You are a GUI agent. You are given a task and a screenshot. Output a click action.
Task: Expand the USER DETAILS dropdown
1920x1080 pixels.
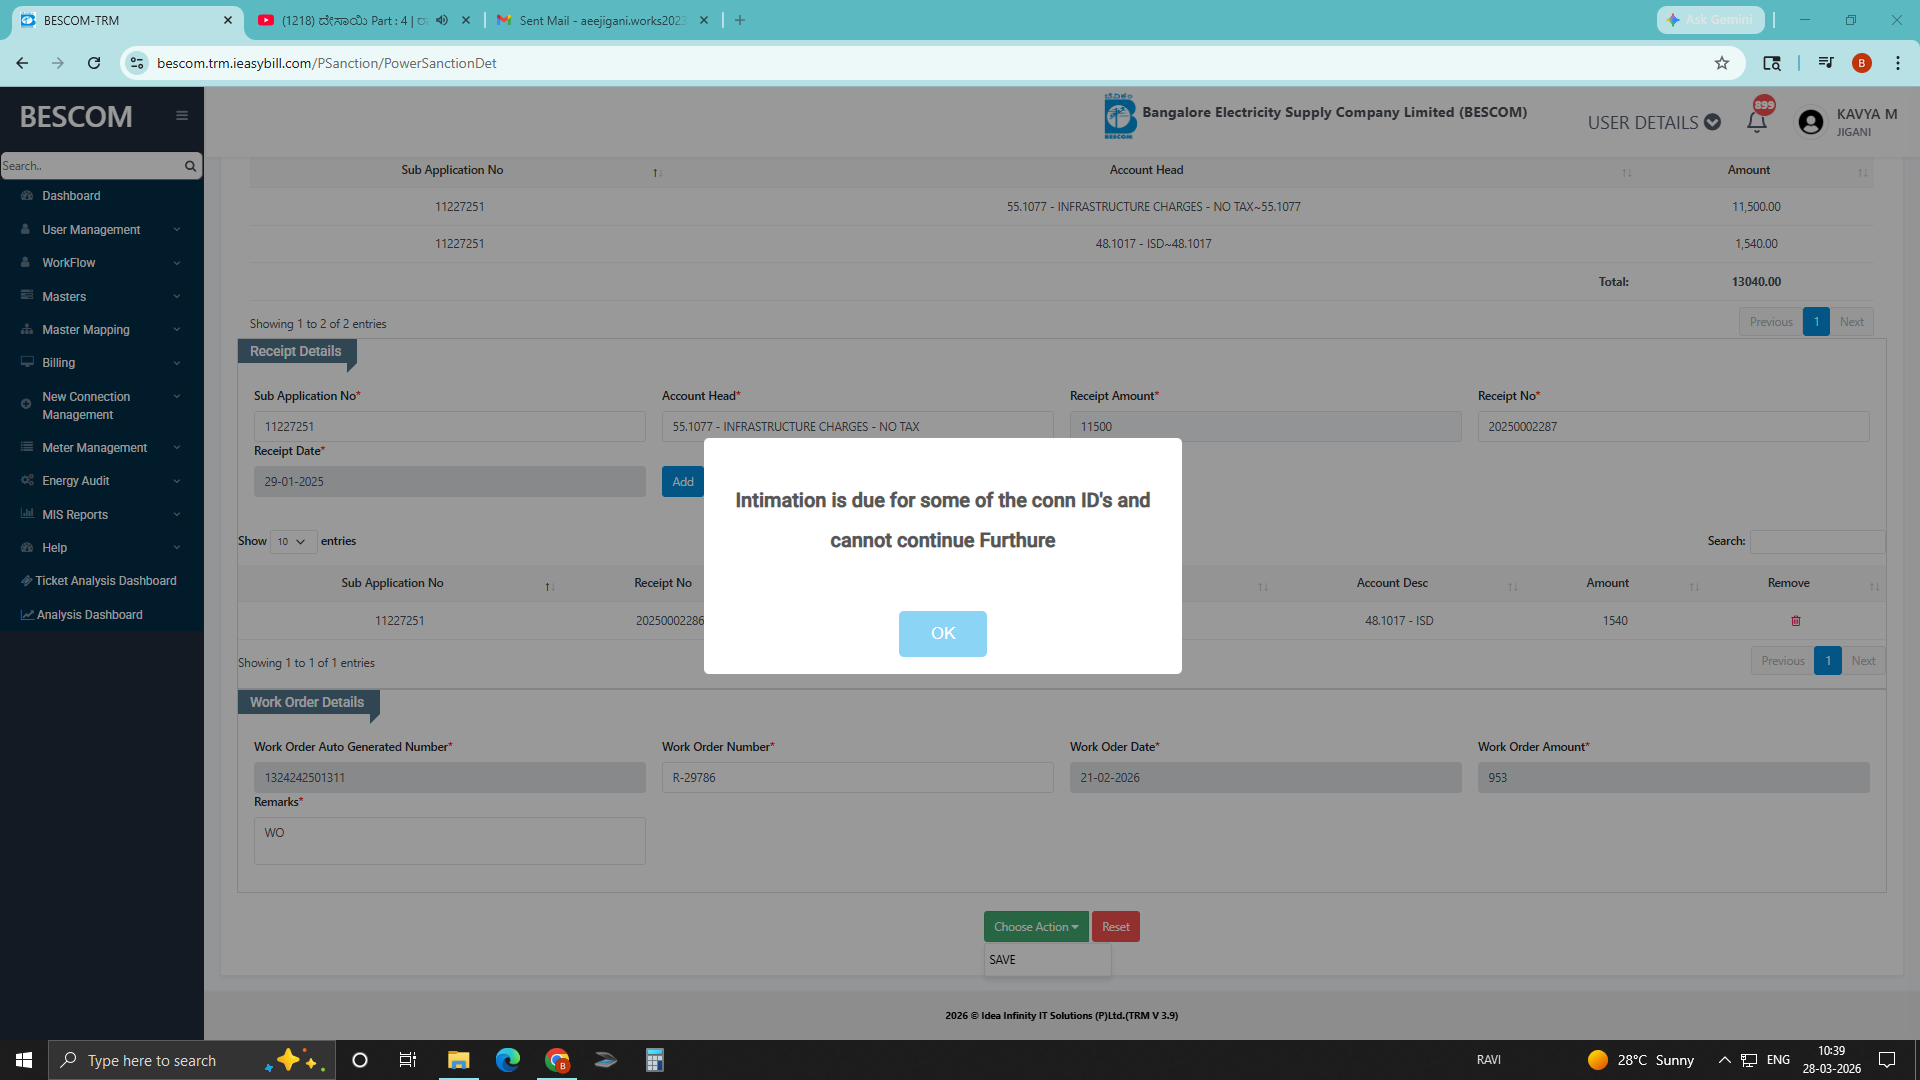pyautogui.click(x=1654, y=122)
